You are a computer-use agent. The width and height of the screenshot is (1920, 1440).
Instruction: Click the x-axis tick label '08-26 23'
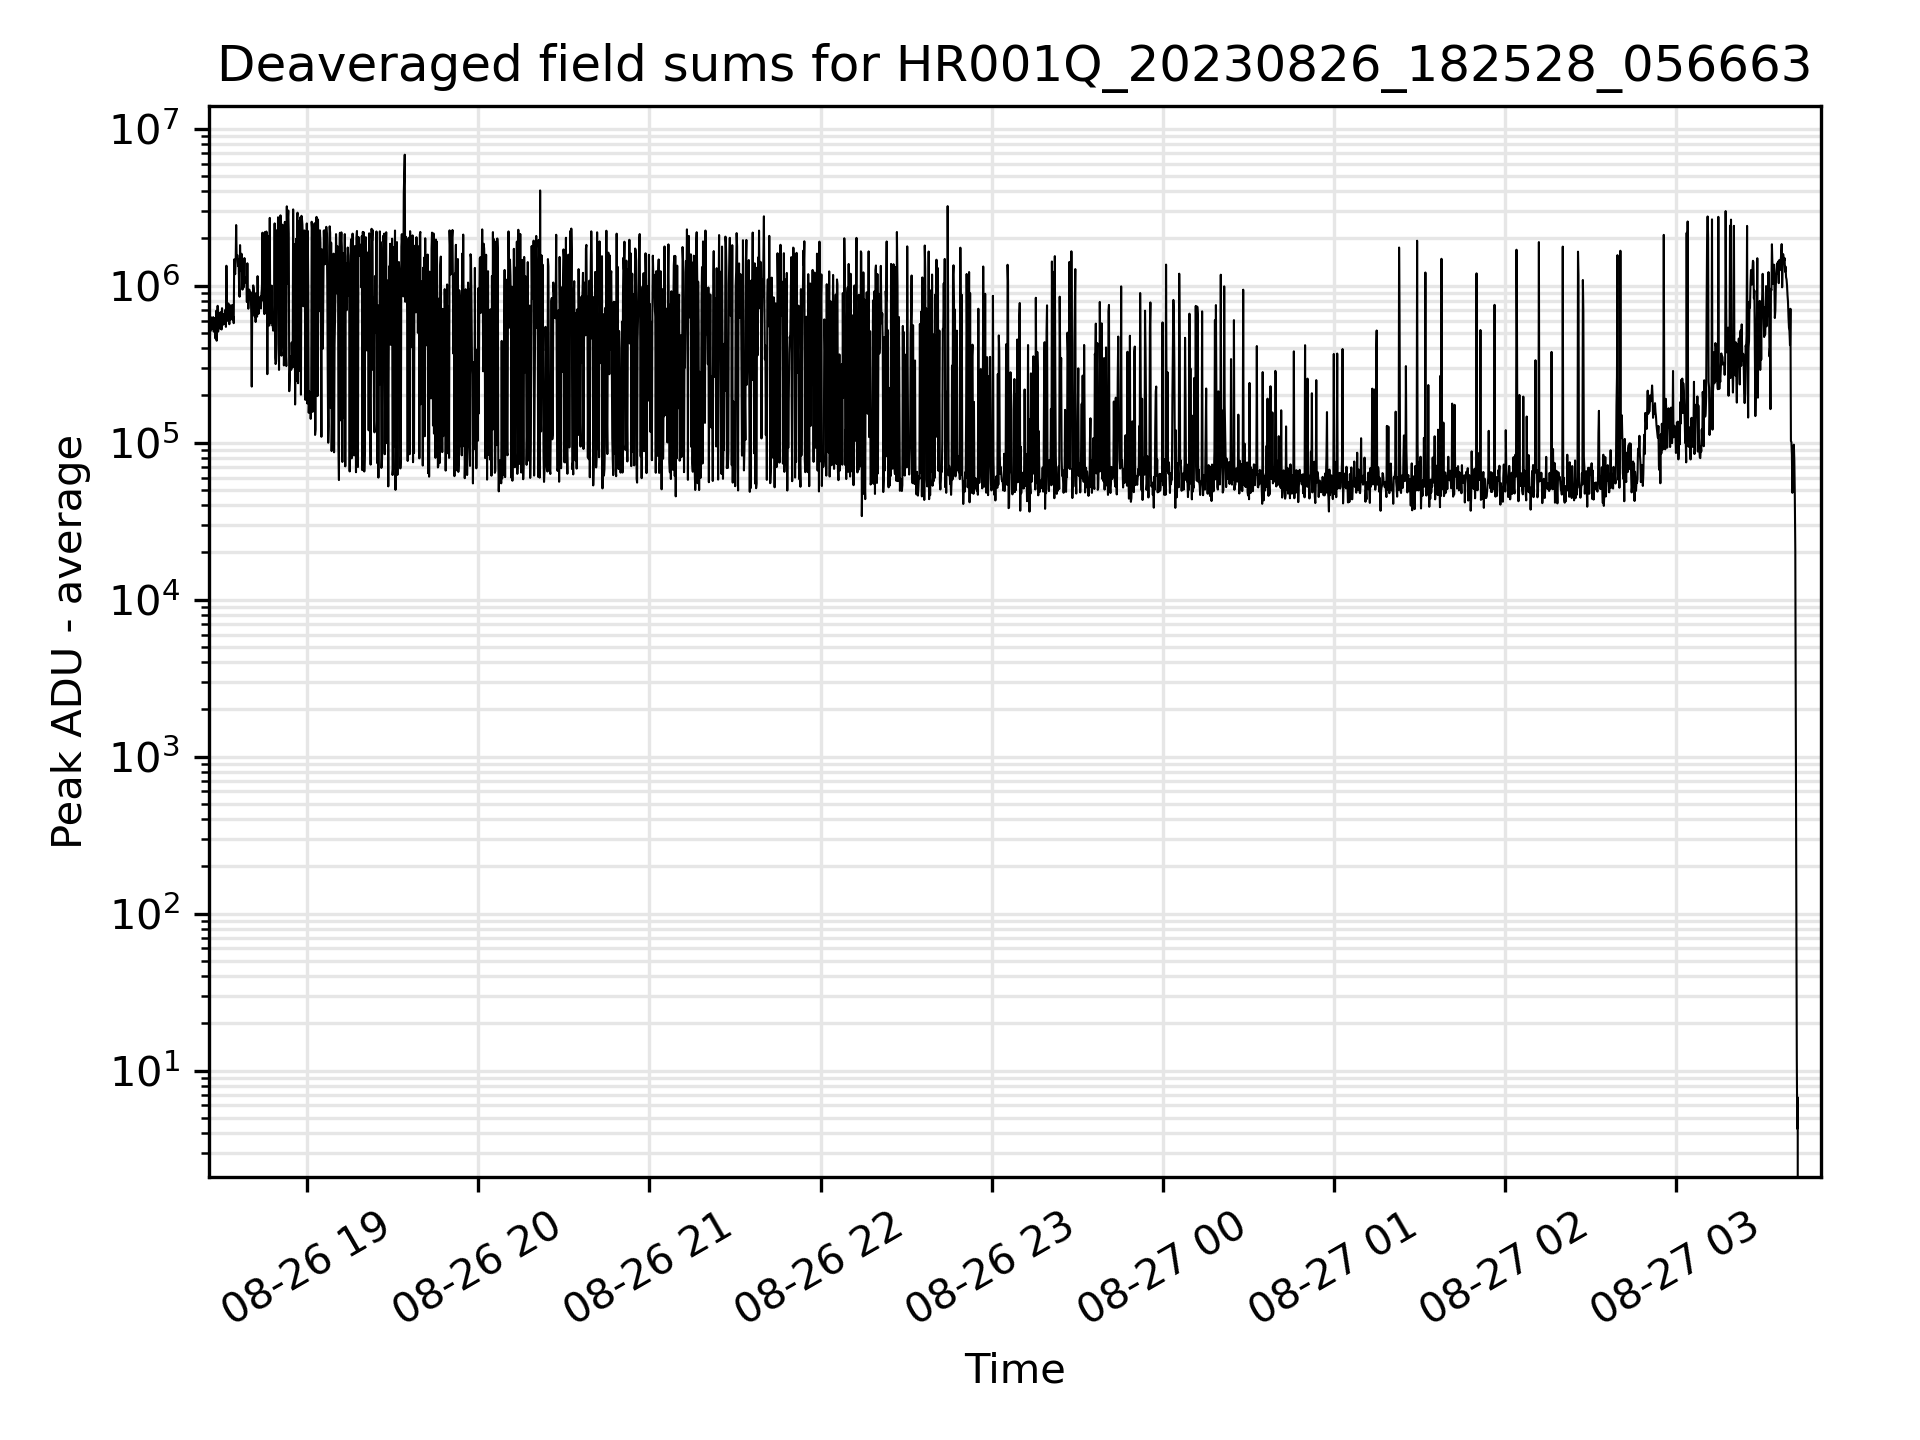pos(990,1269)
